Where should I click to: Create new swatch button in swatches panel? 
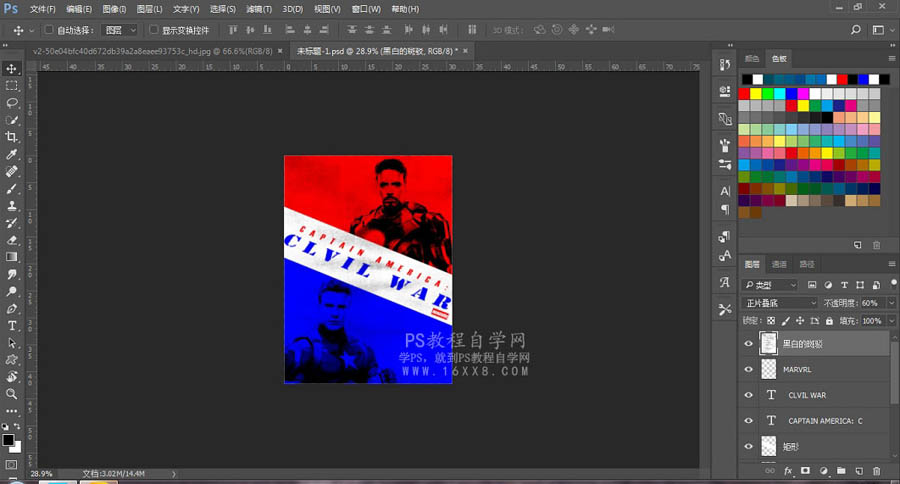coord(858,245)
